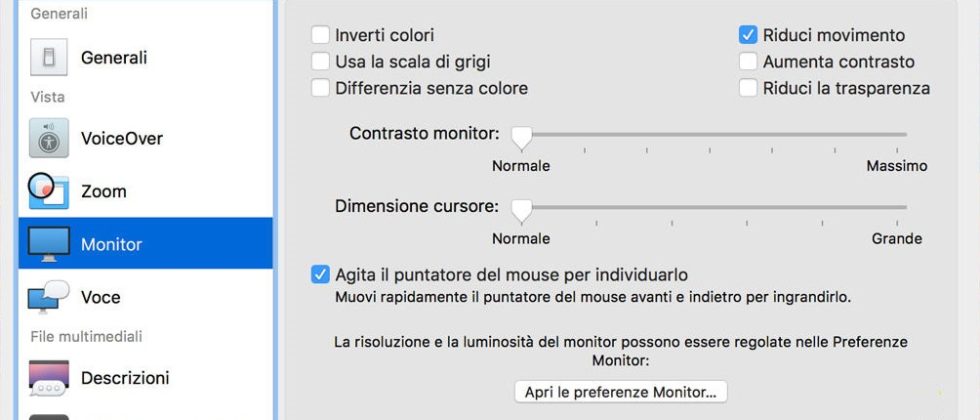Screen dimensions: 980x420
Task: Enable the Inverti colori checkbox
Action: [320, 35]
